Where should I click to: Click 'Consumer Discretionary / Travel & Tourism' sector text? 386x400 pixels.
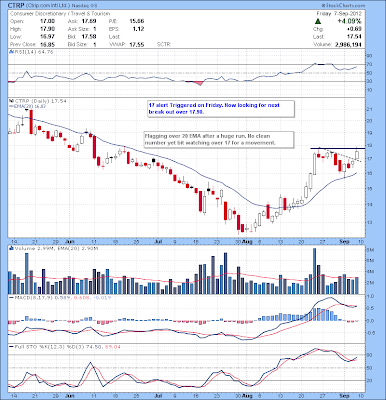pyautogui.click(x=60, y=14)
